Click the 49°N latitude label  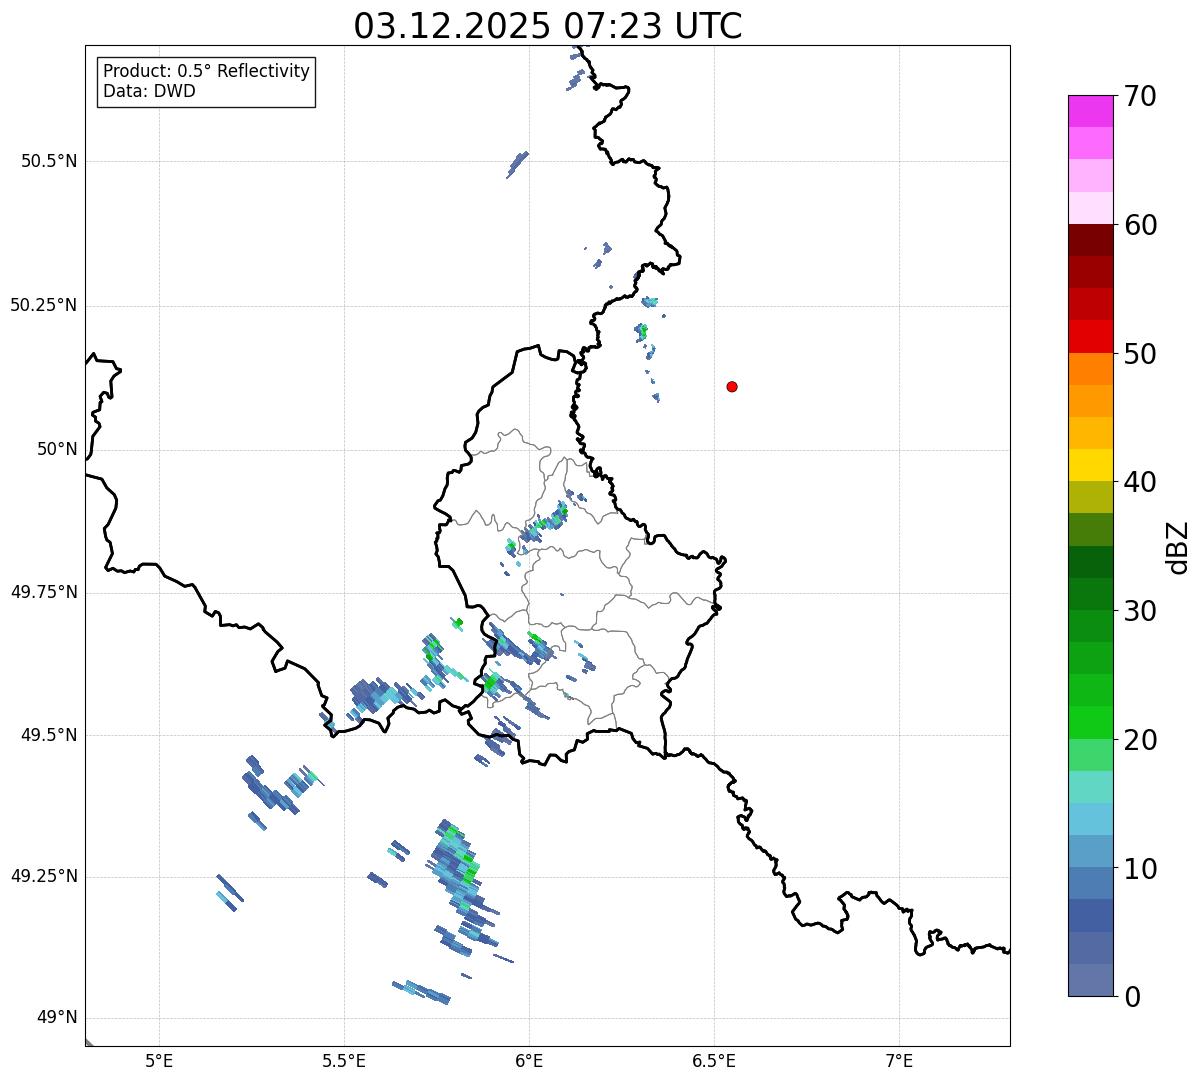[57, 1018]
